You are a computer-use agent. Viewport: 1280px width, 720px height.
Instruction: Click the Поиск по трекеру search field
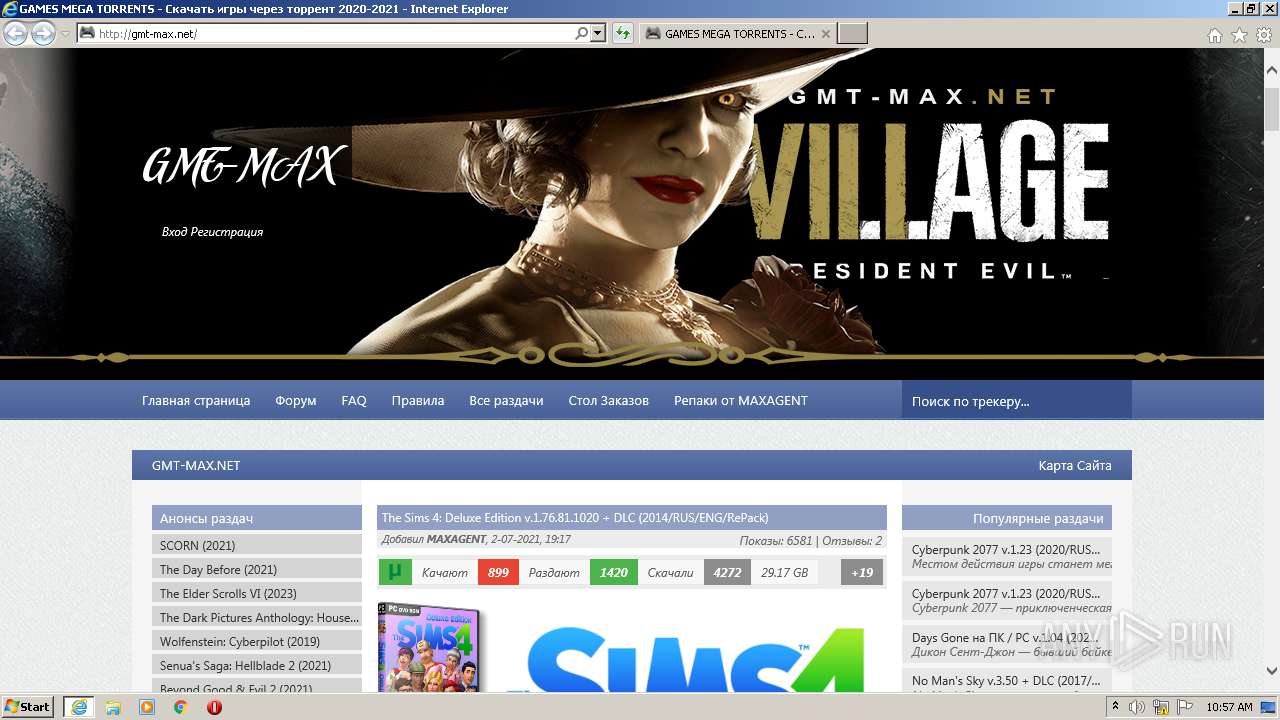(x=1017, y=400)
